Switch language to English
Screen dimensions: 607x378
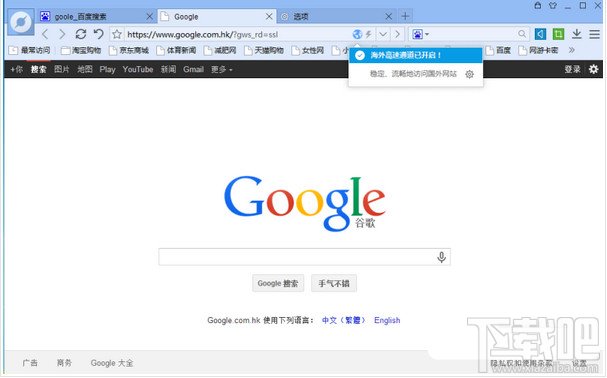387,320
